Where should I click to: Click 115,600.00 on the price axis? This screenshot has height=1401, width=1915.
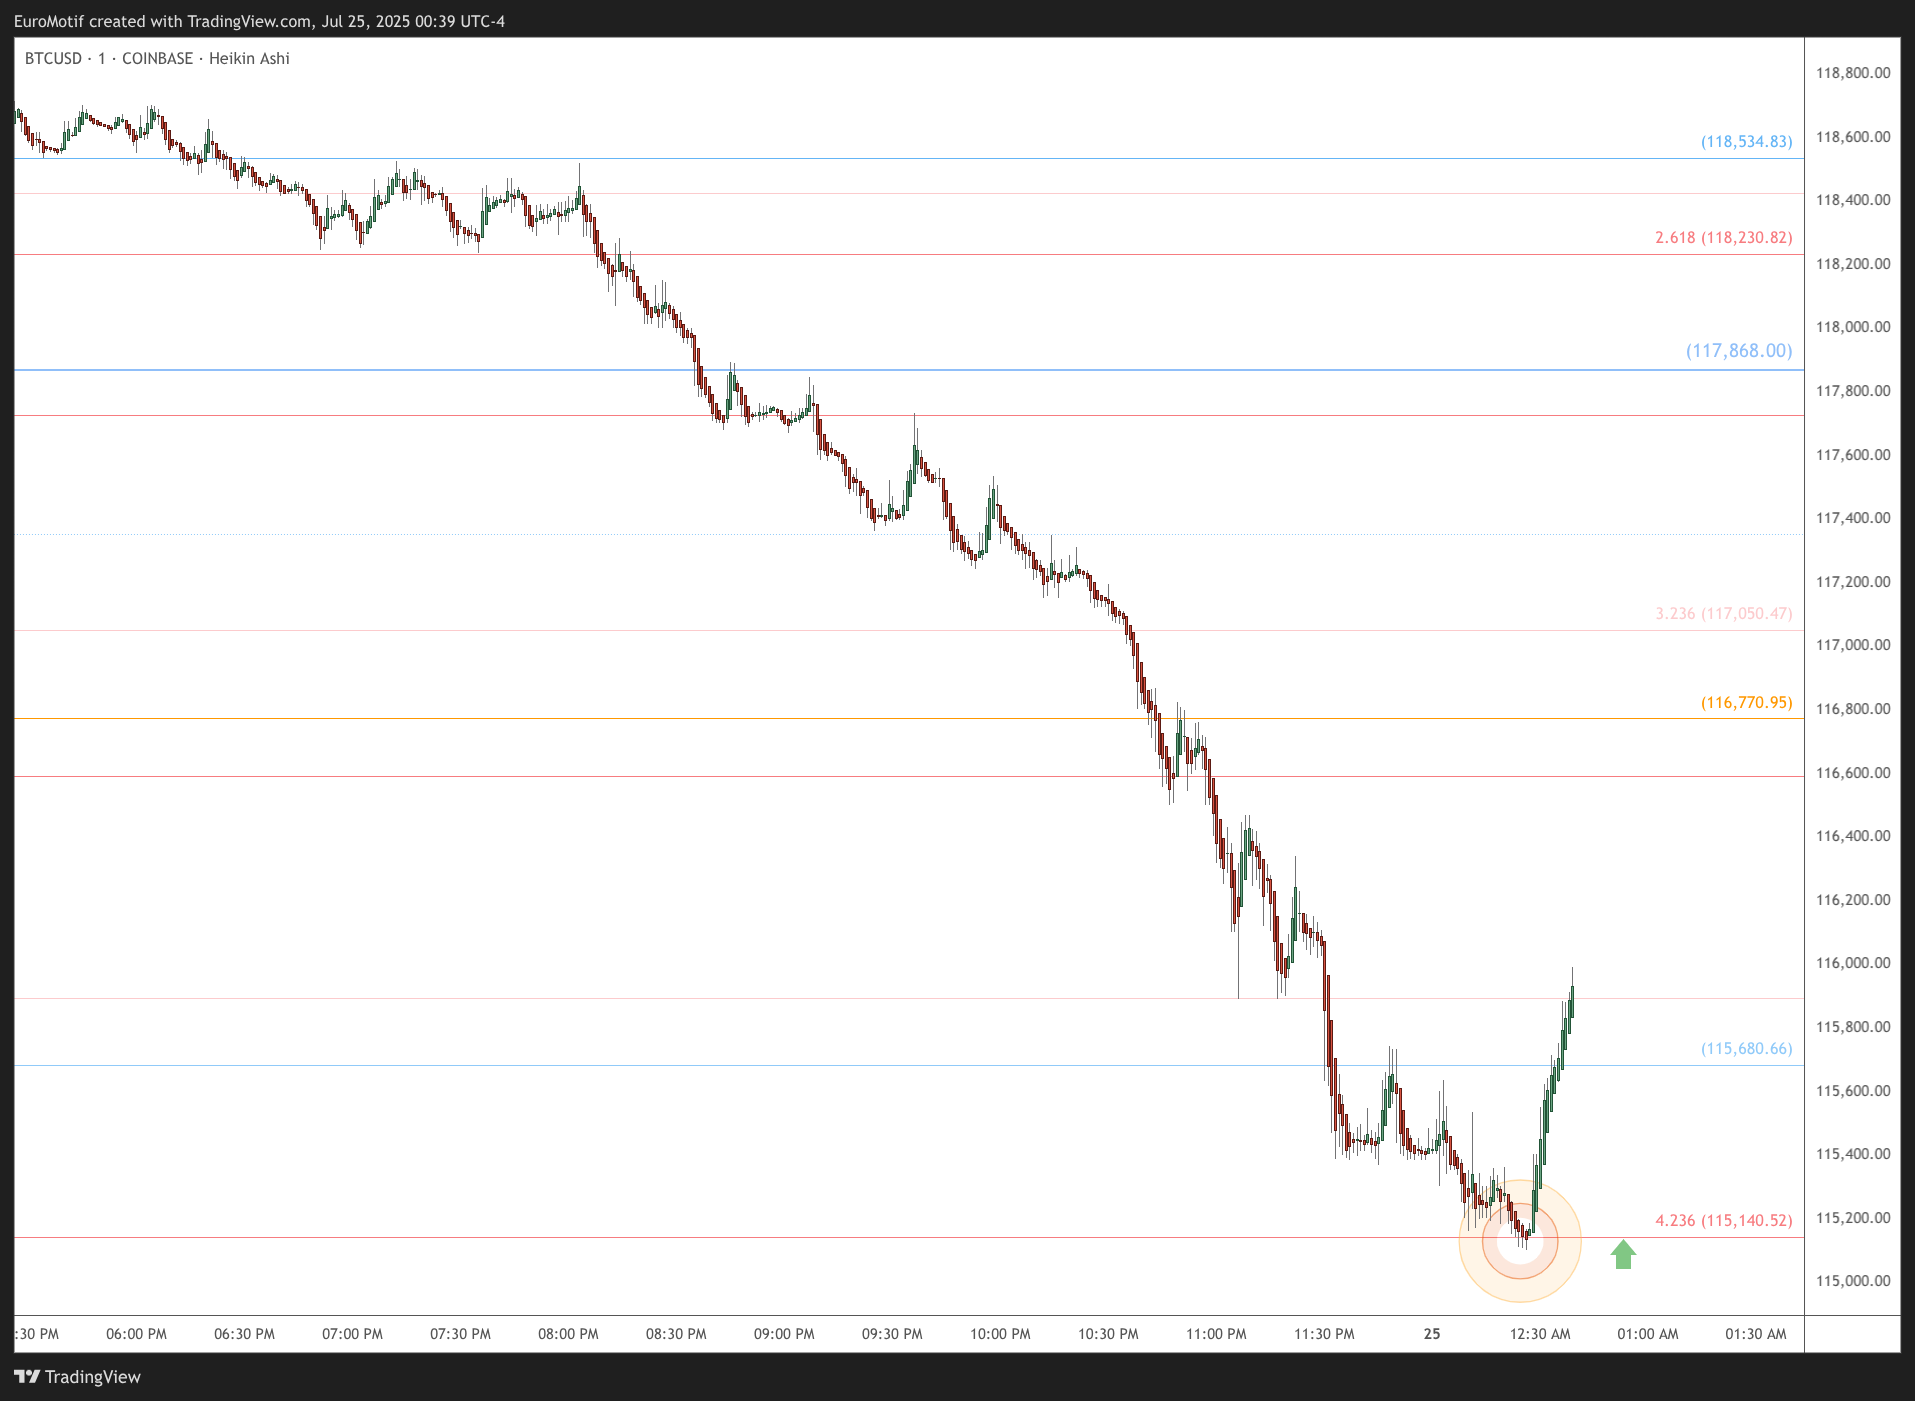pos(1853,1091)
